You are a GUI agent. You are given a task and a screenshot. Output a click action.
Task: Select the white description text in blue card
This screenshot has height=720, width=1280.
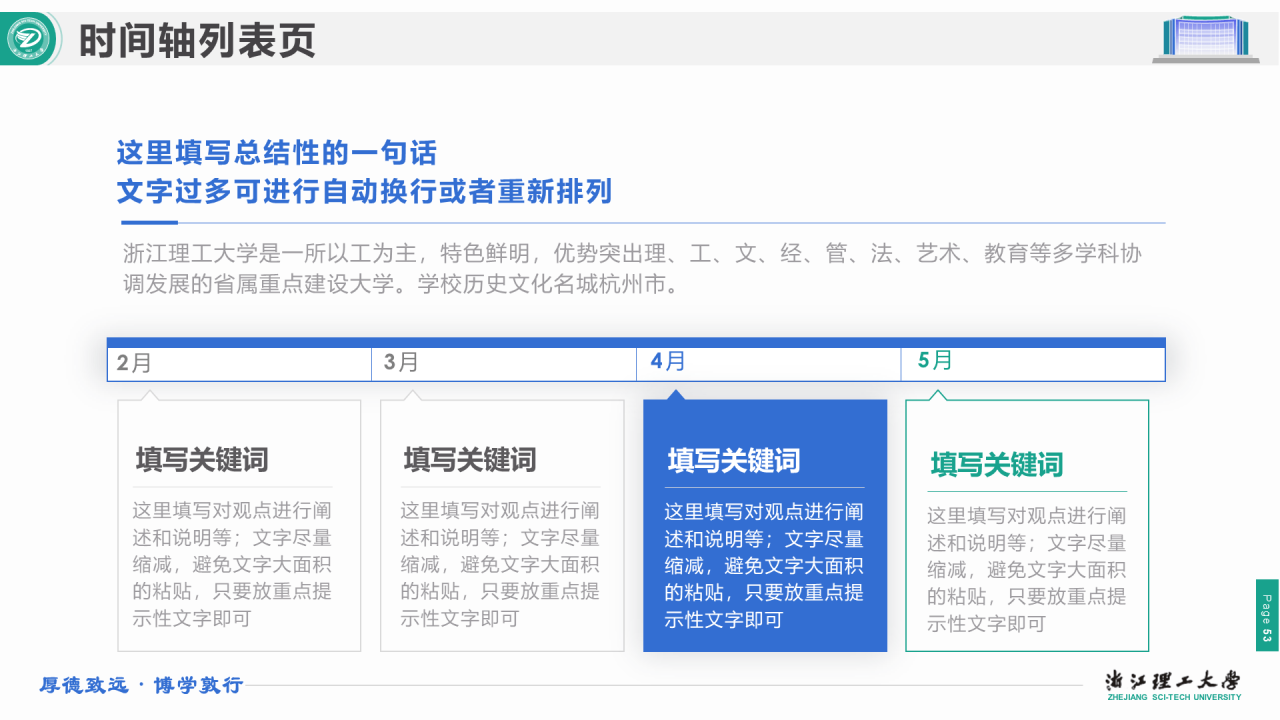(x=764, y=566)
